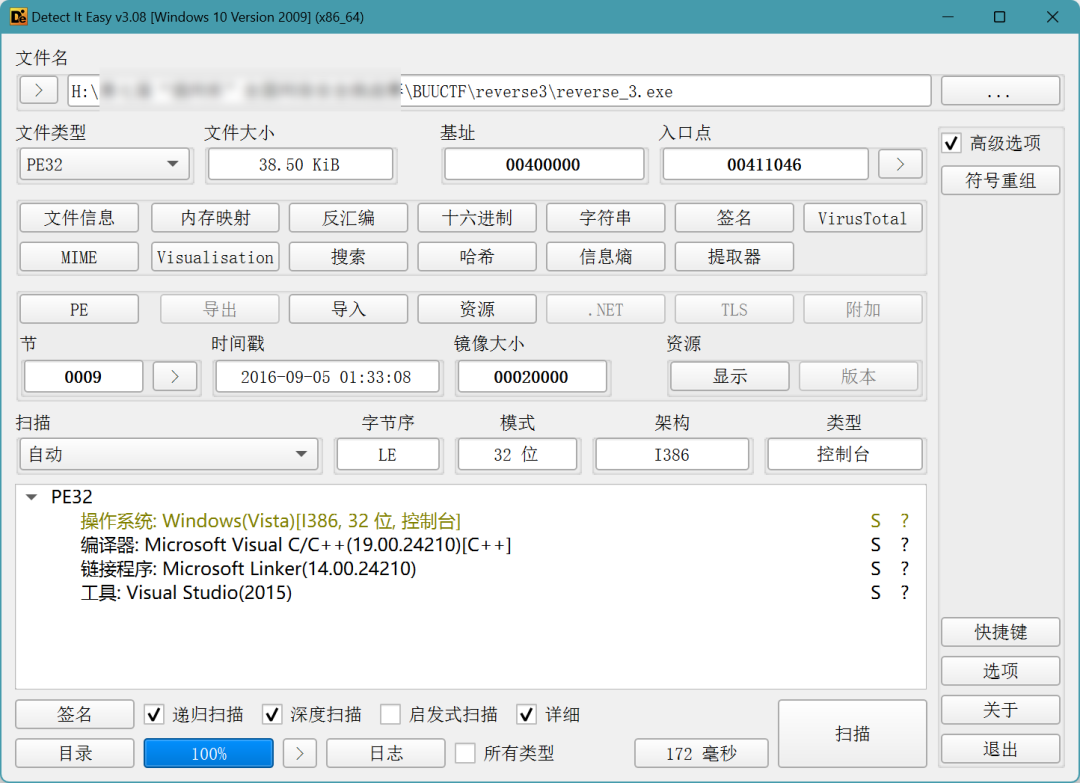Open 十六进制 hex view
Image resolution: width=1080 pixels, height=783 pixels.
click(477, 218)
